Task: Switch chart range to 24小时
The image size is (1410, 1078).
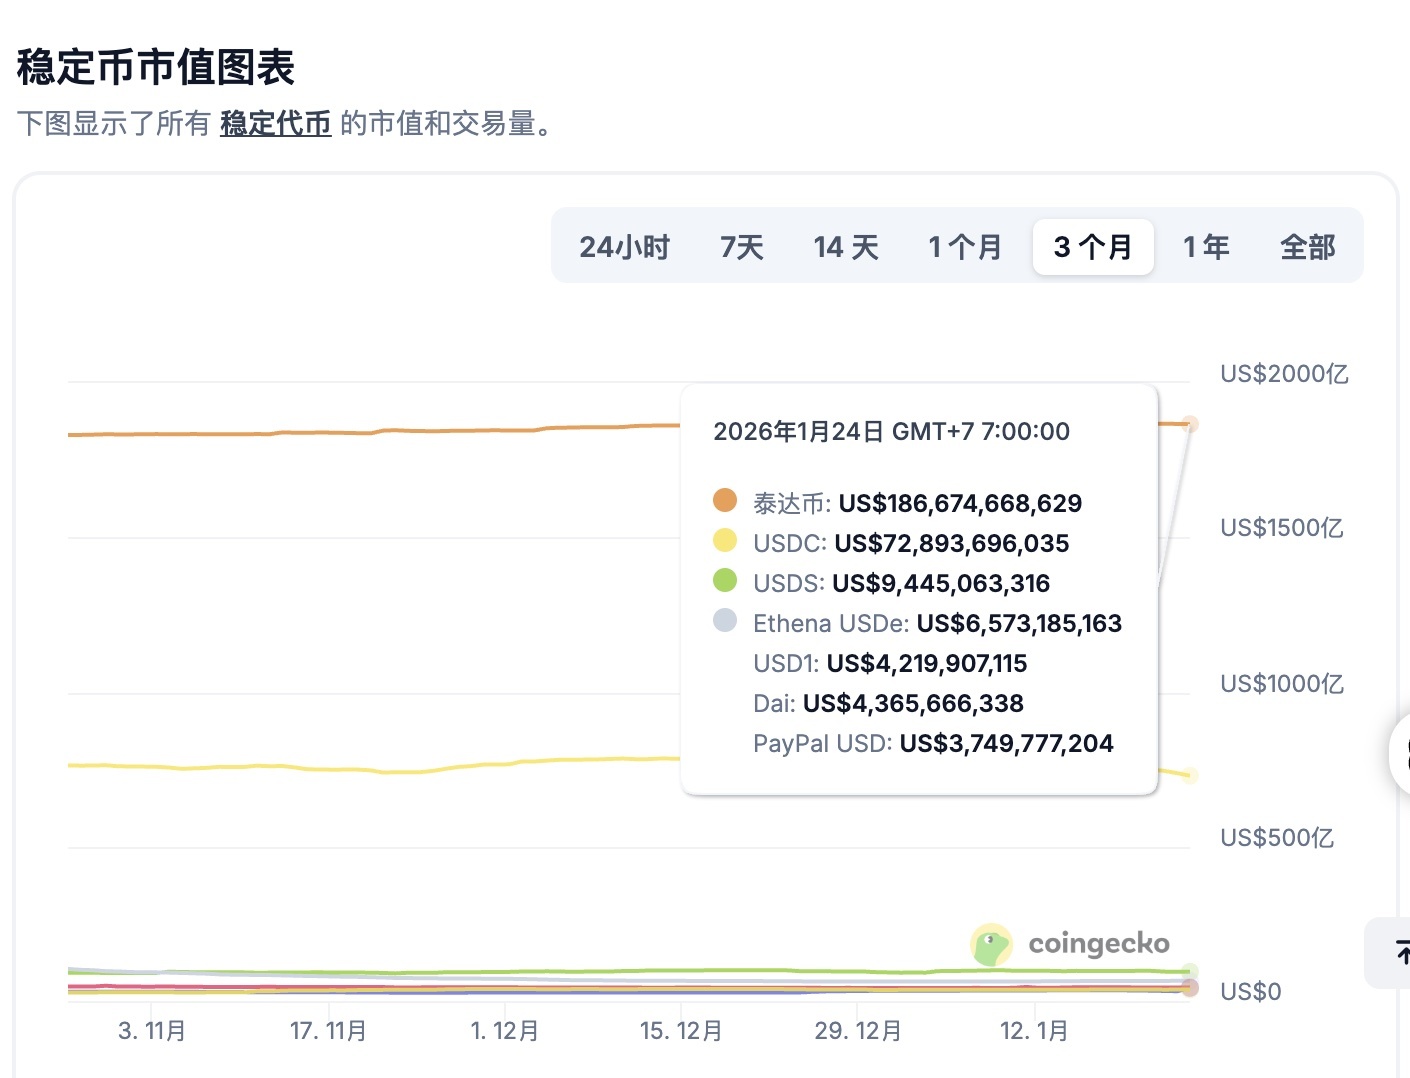Action: coord(624,247)
